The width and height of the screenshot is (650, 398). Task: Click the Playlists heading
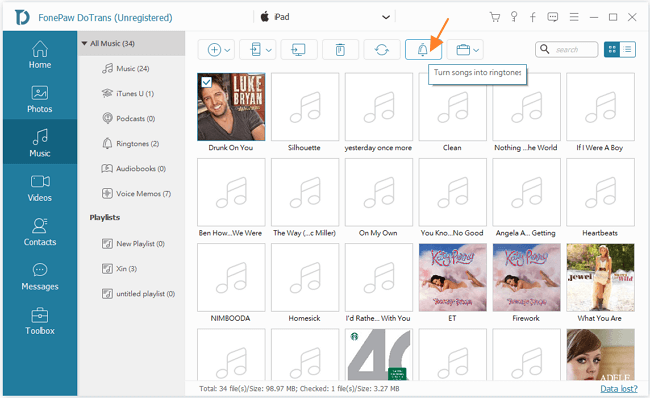coord(105,217)
